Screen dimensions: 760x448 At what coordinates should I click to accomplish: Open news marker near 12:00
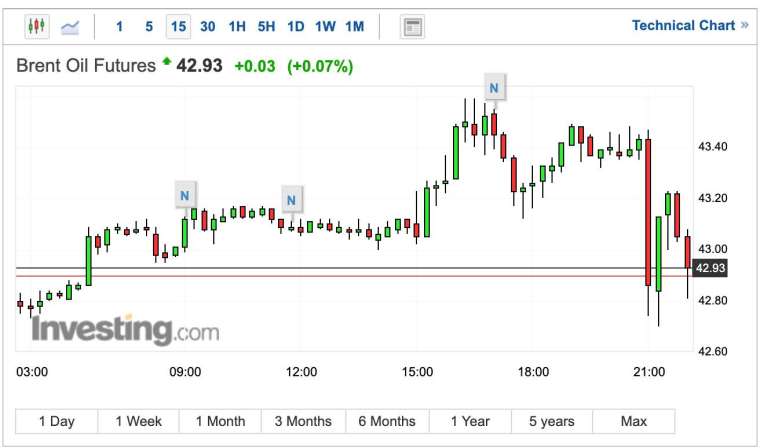[x=292, y=199]
